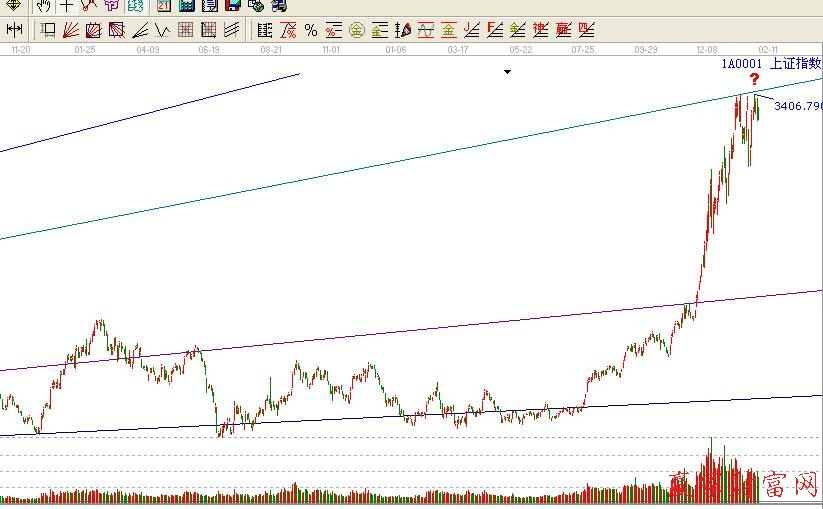Click the 07-25 date on the time axis
Screen dimensions: 823x509
pyautogui.click(x=583, y=48)
